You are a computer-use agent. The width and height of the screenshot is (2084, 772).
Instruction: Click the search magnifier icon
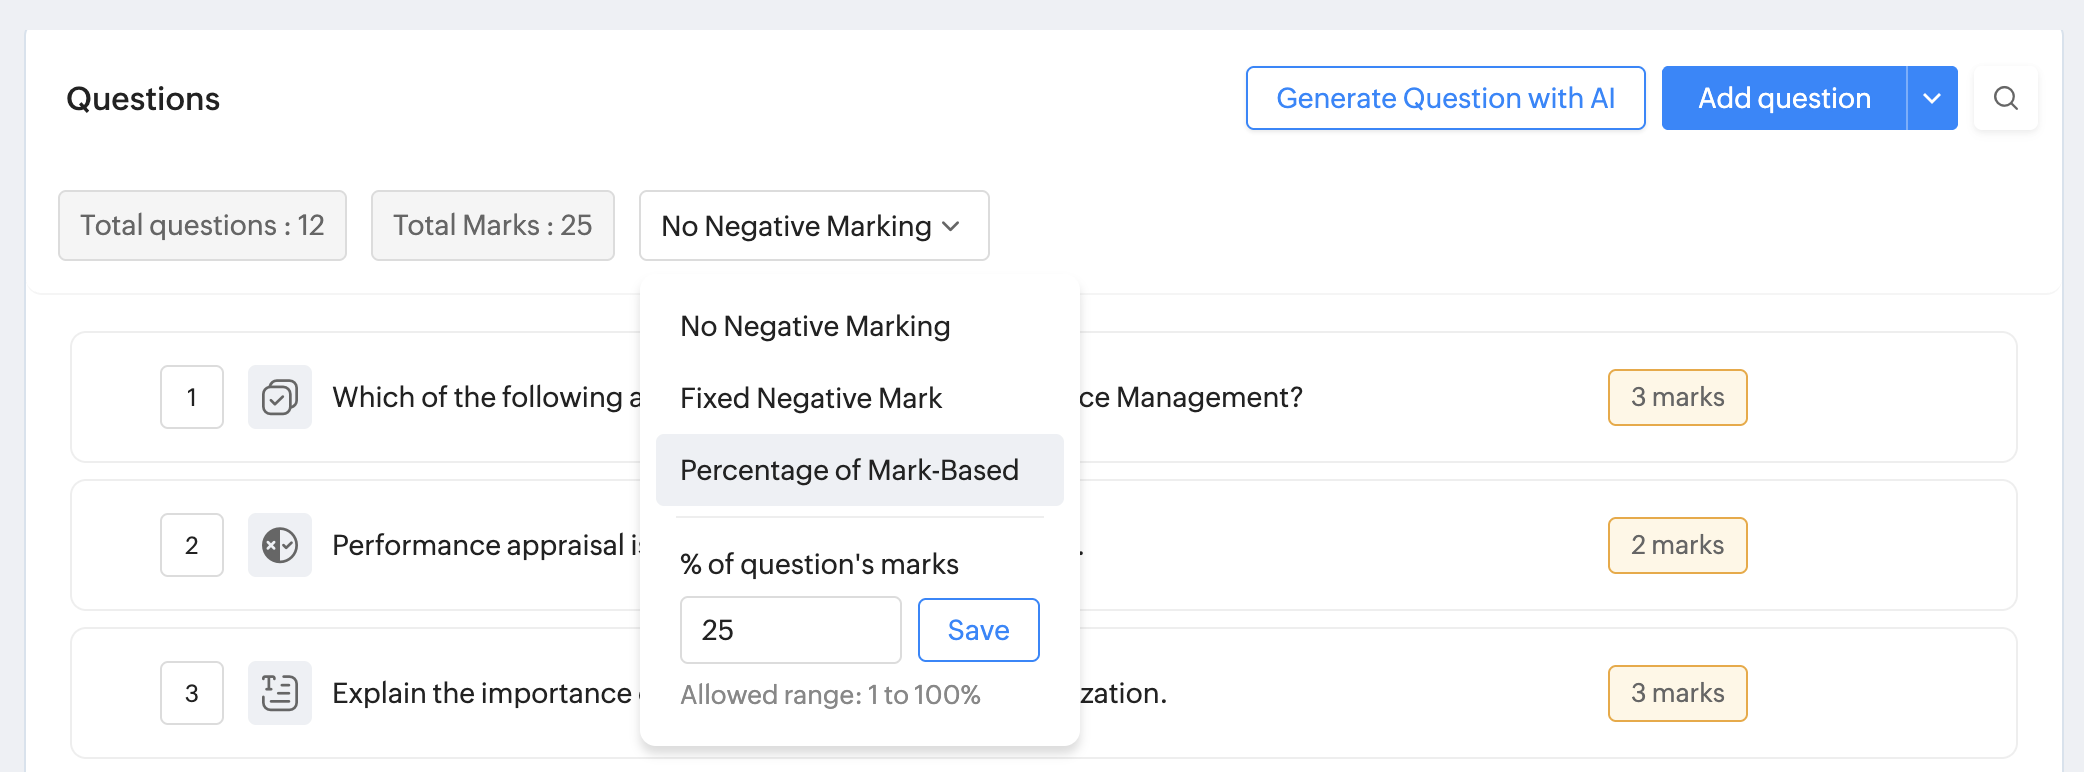[2005, 98]
